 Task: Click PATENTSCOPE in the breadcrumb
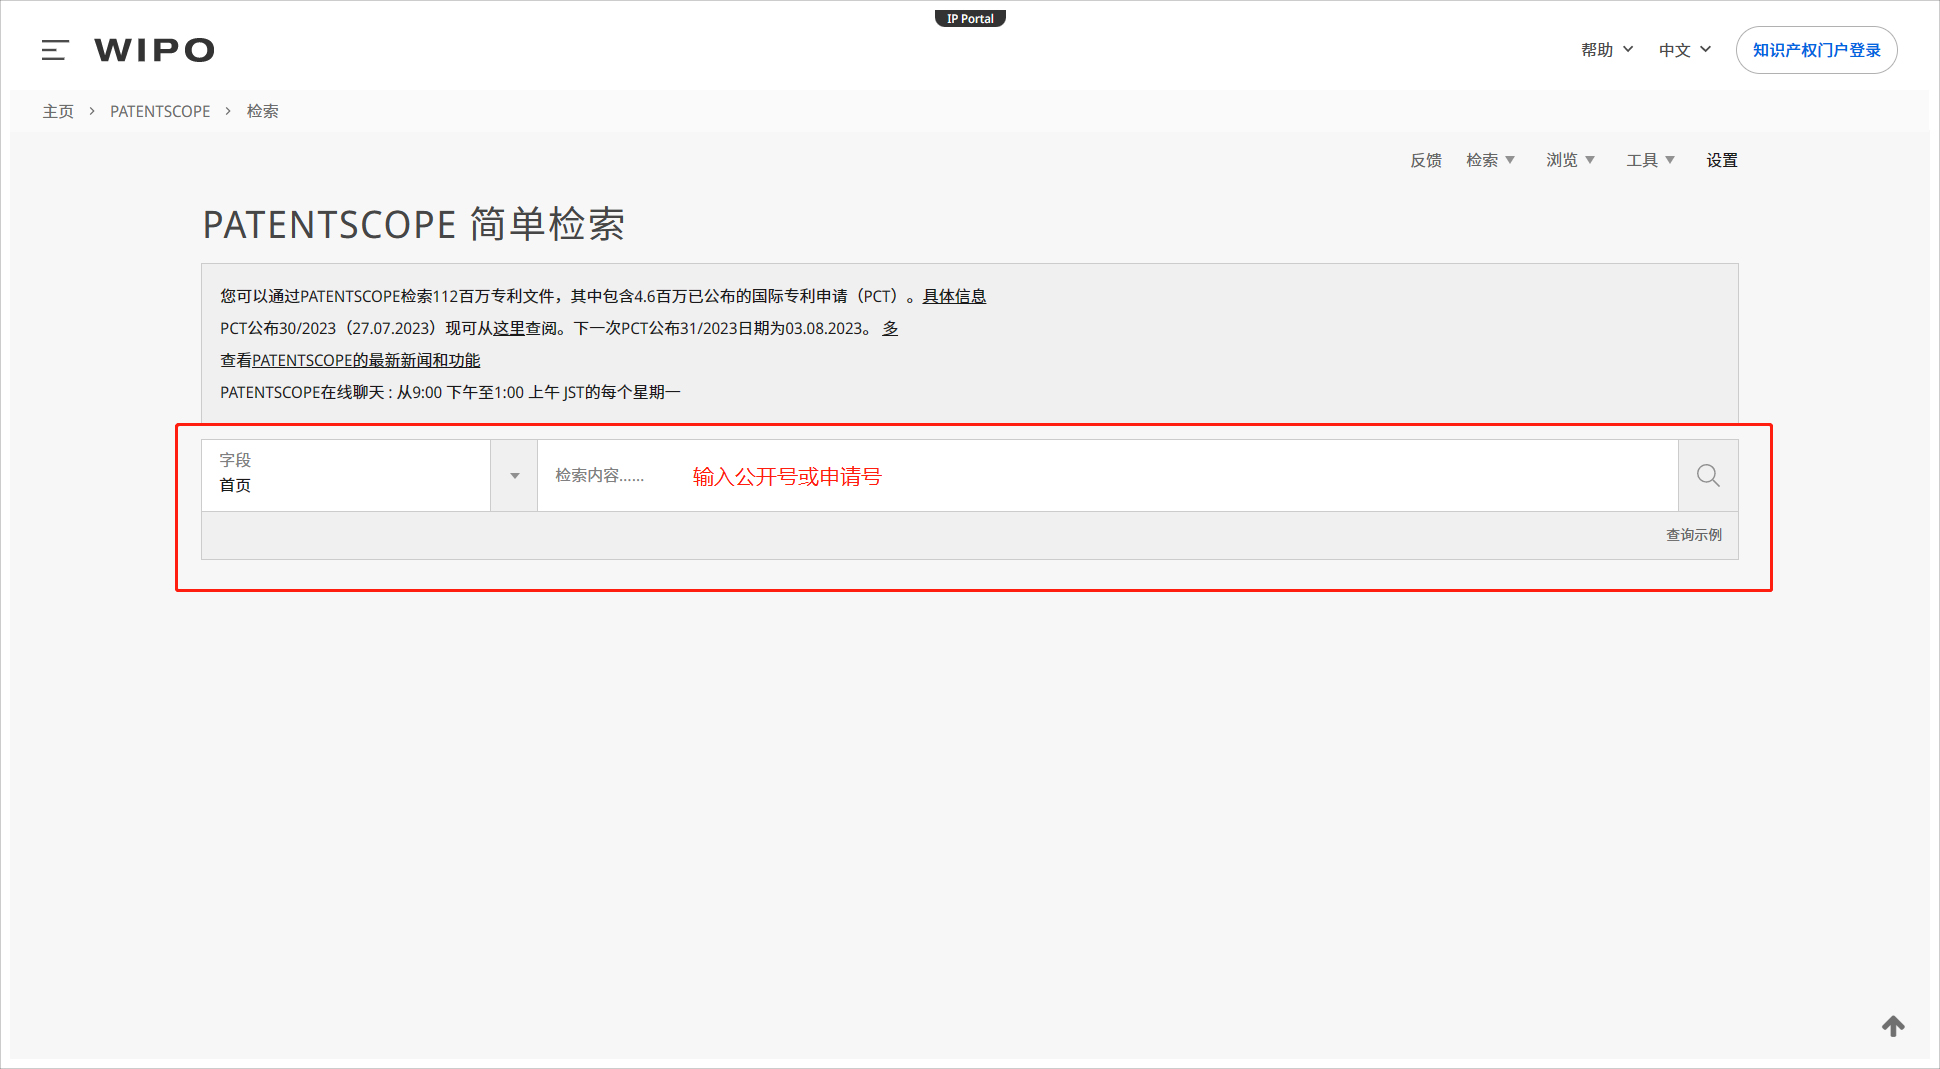[160, 111]
